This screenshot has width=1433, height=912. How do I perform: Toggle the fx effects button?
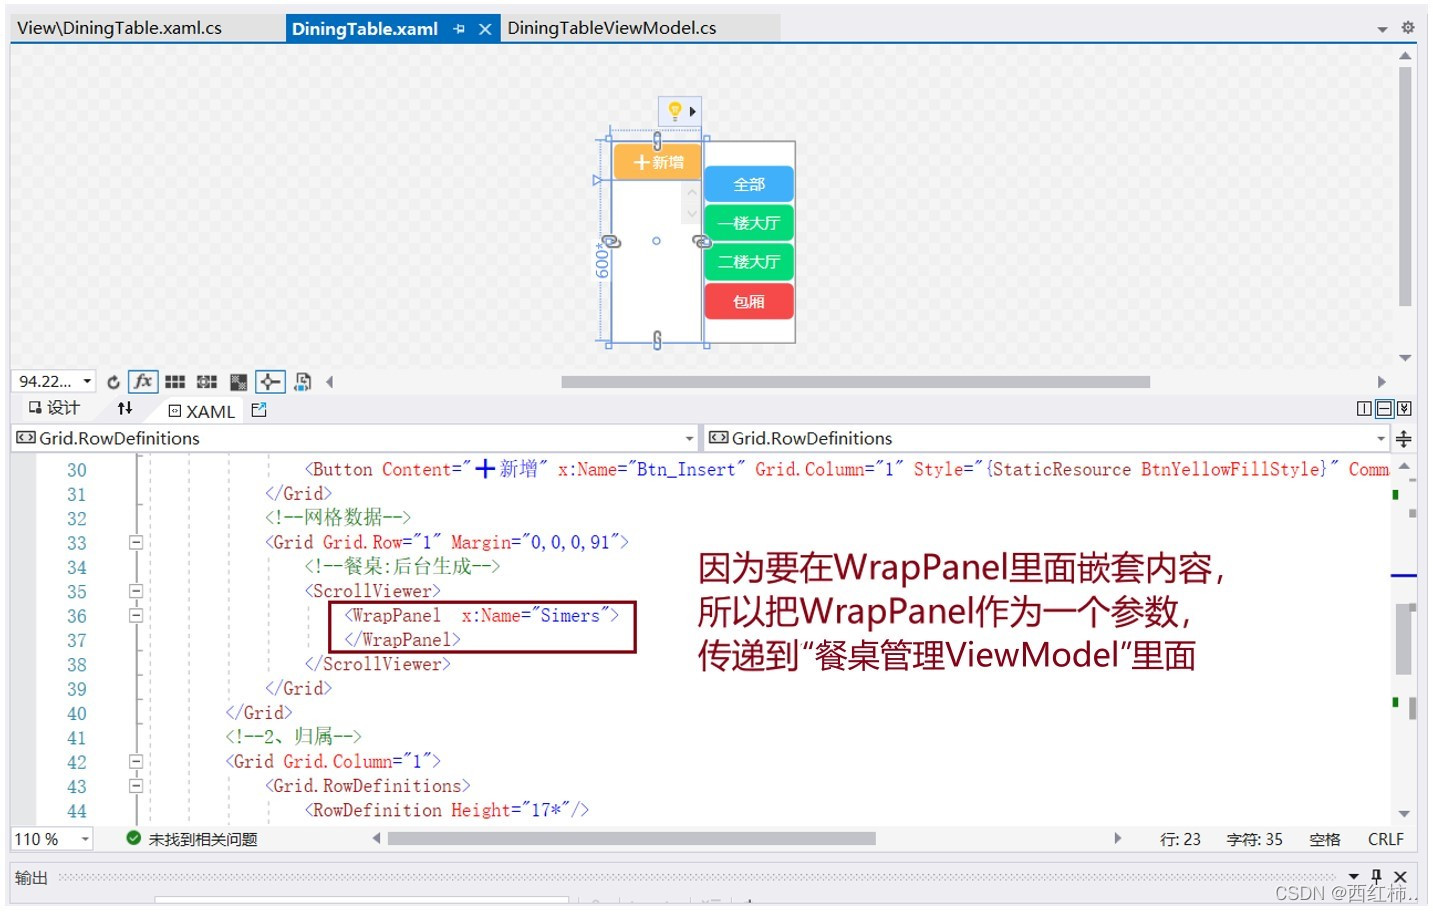(143, 381)
